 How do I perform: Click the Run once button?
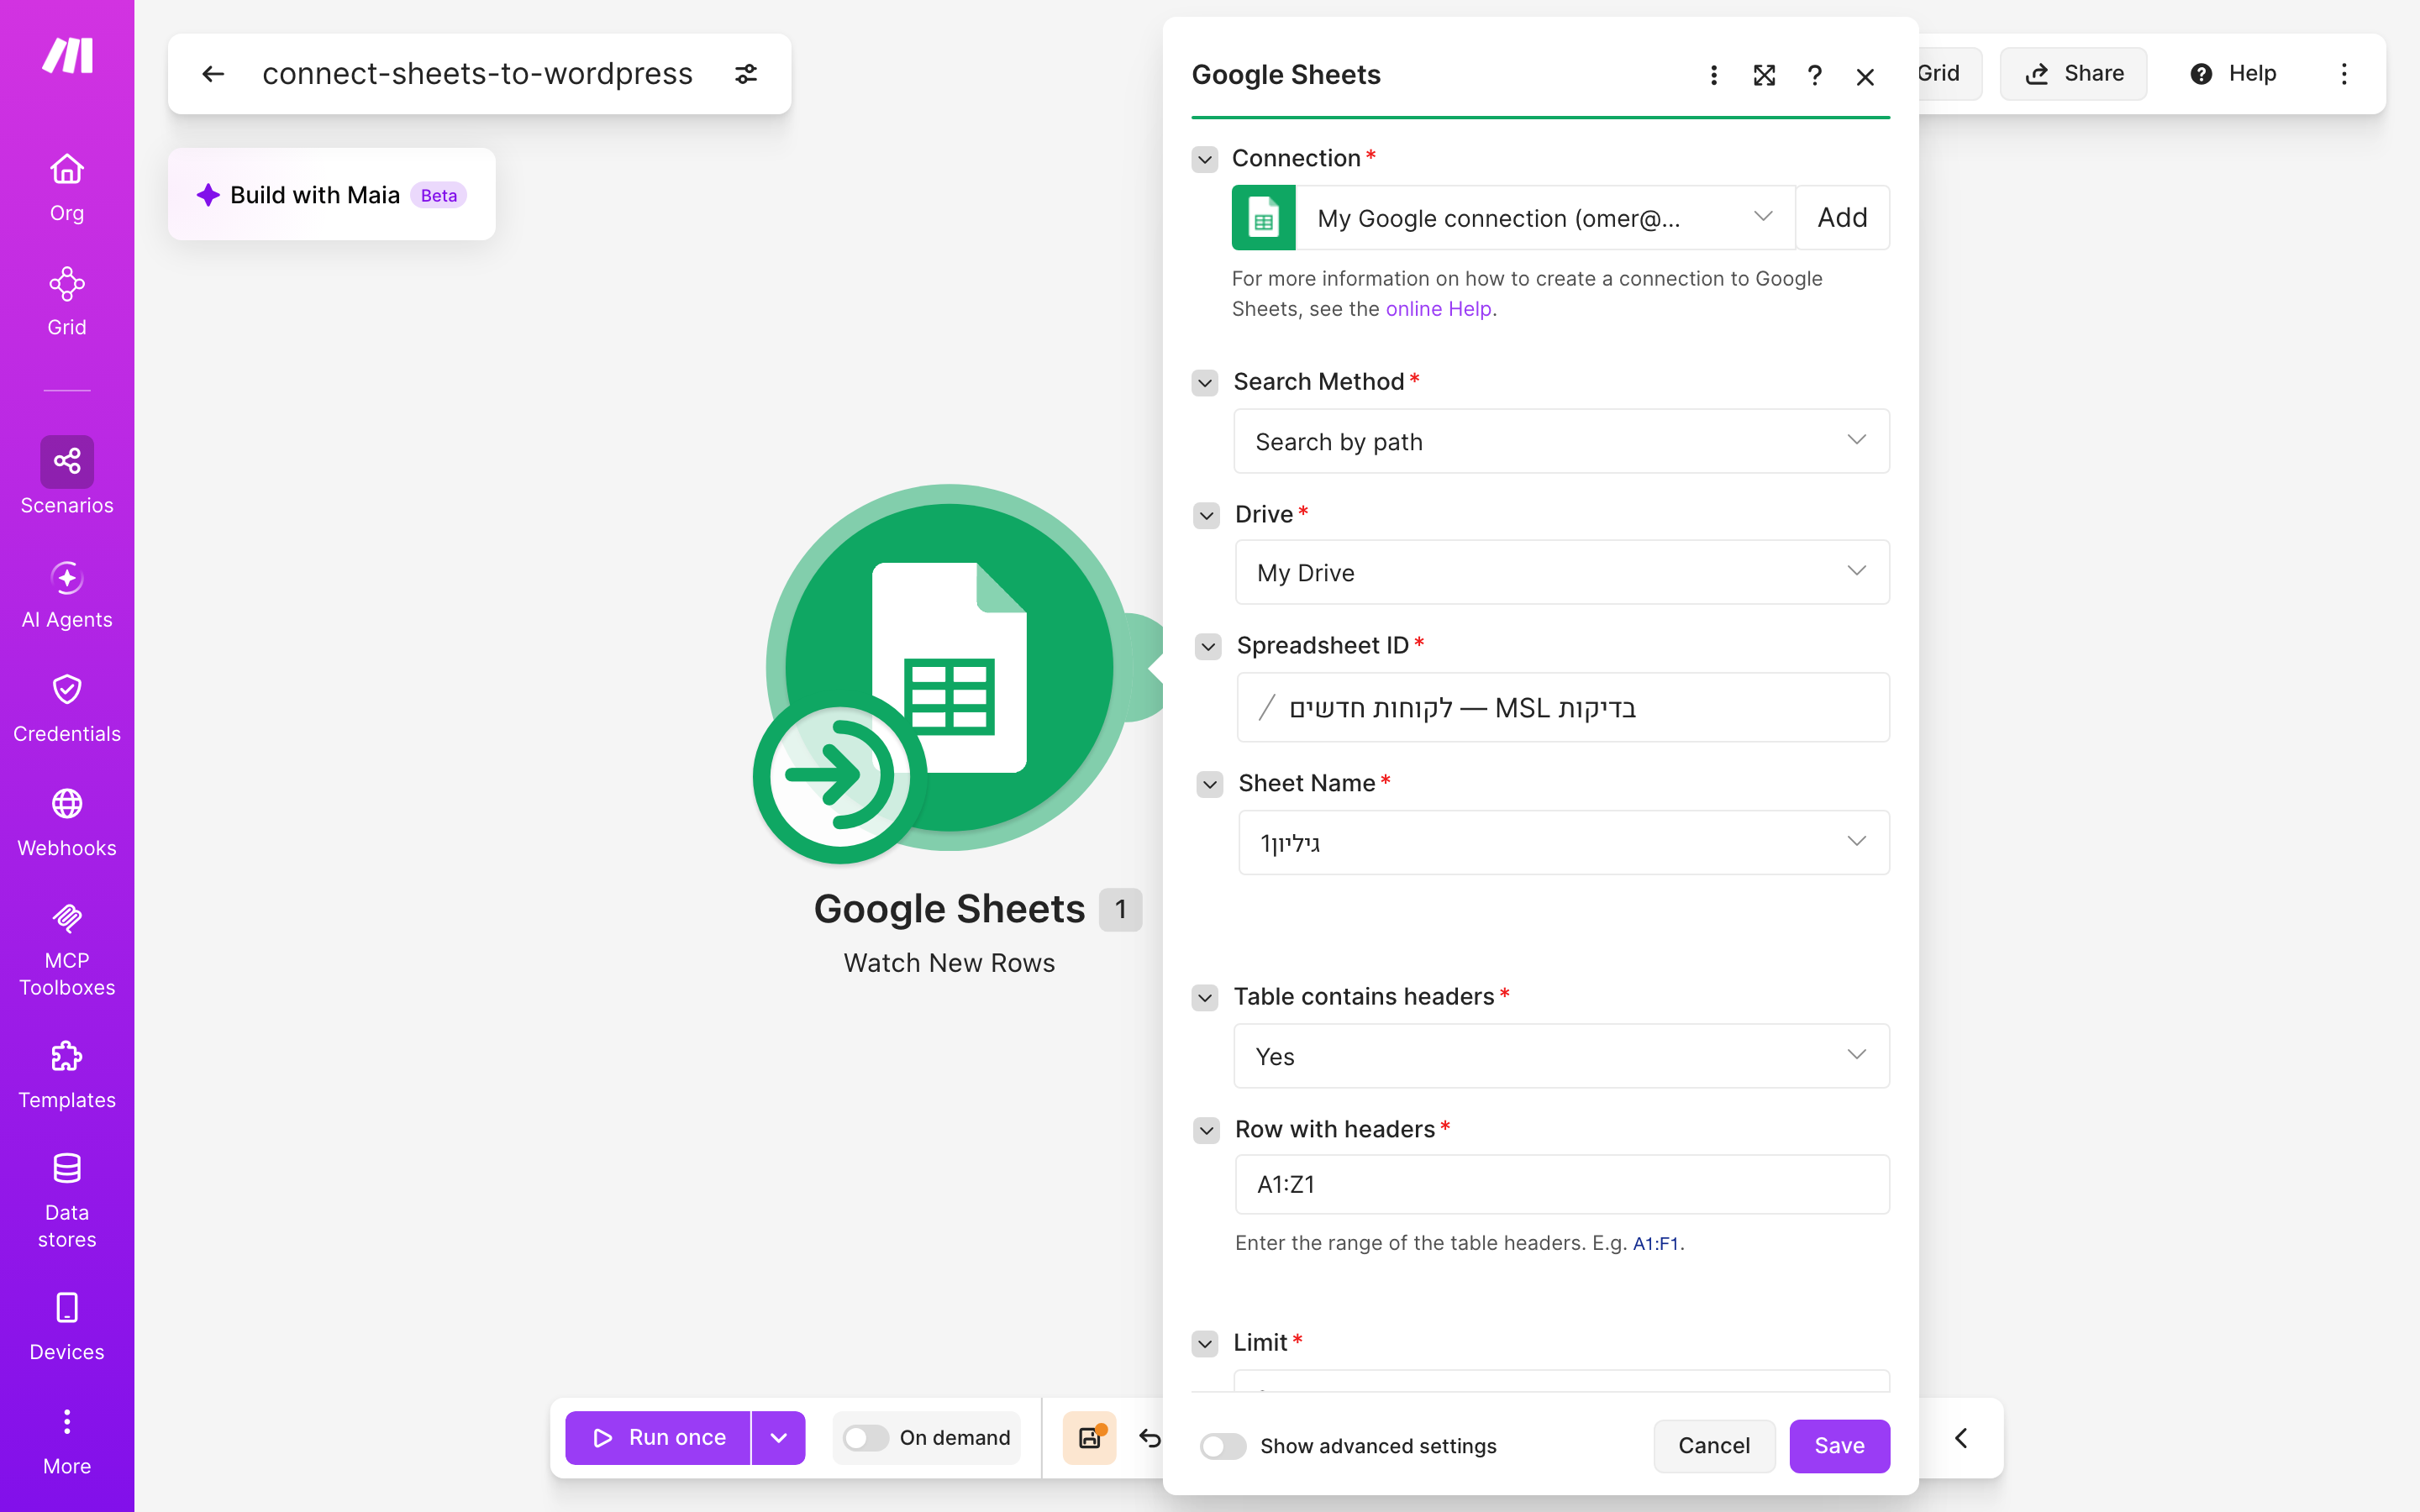tap(658, 1438)
